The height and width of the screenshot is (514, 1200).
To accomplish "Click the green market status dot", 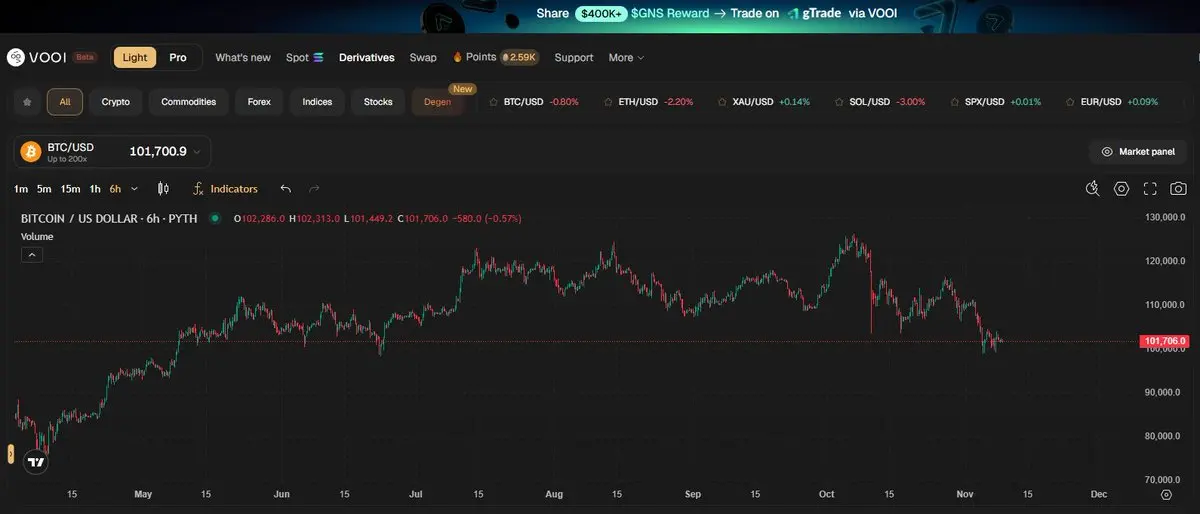I will click(215, 217).
